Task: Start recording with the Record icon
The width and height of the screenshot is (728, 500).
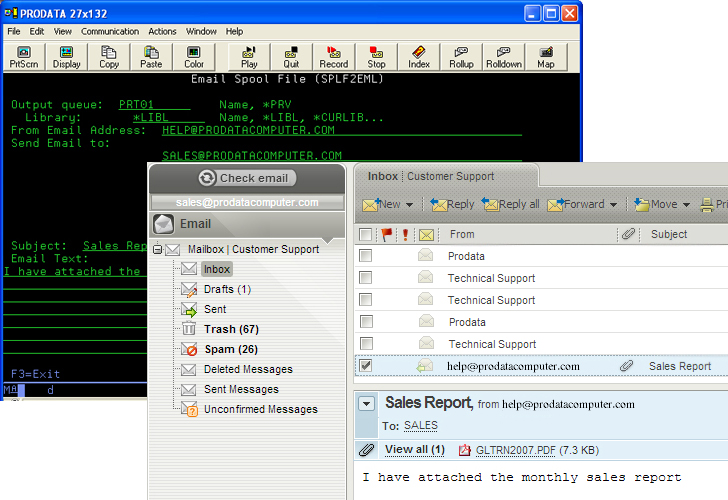Action: pyautogui.click(x=333, y=57)
